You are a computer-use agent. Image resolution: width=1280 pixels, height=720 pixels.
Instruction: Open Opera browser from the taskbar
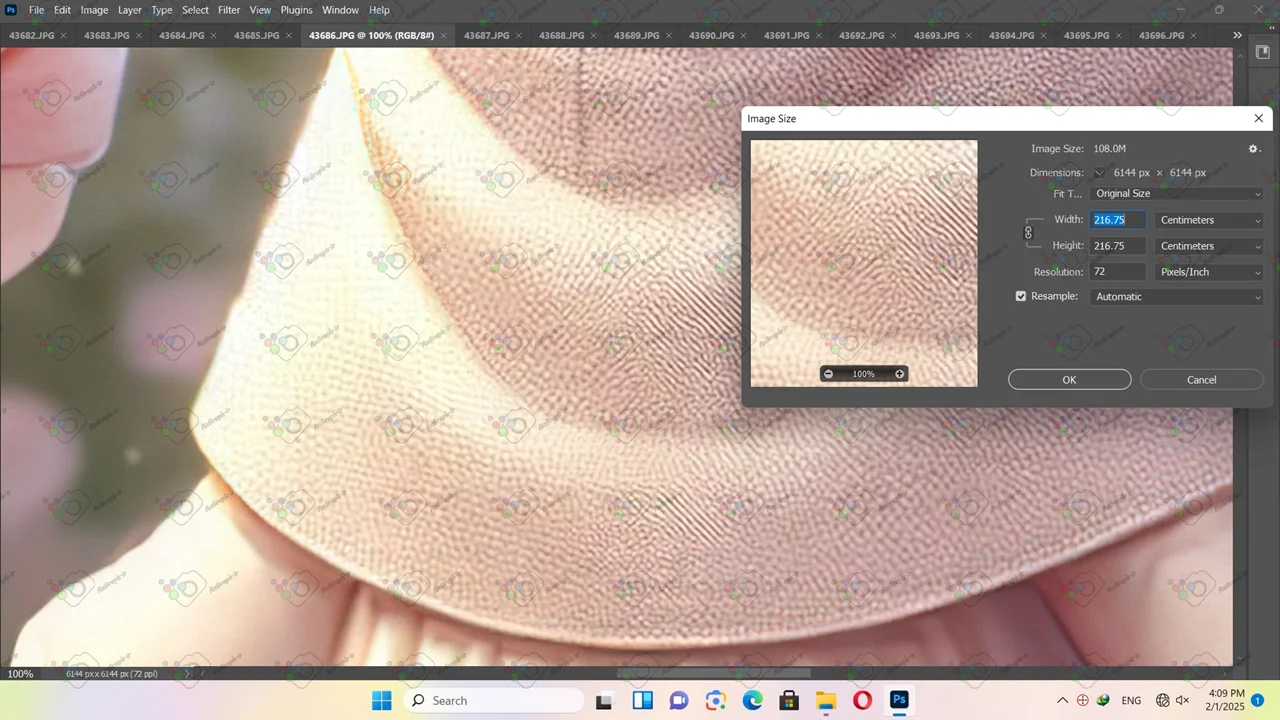pos(862,700)
